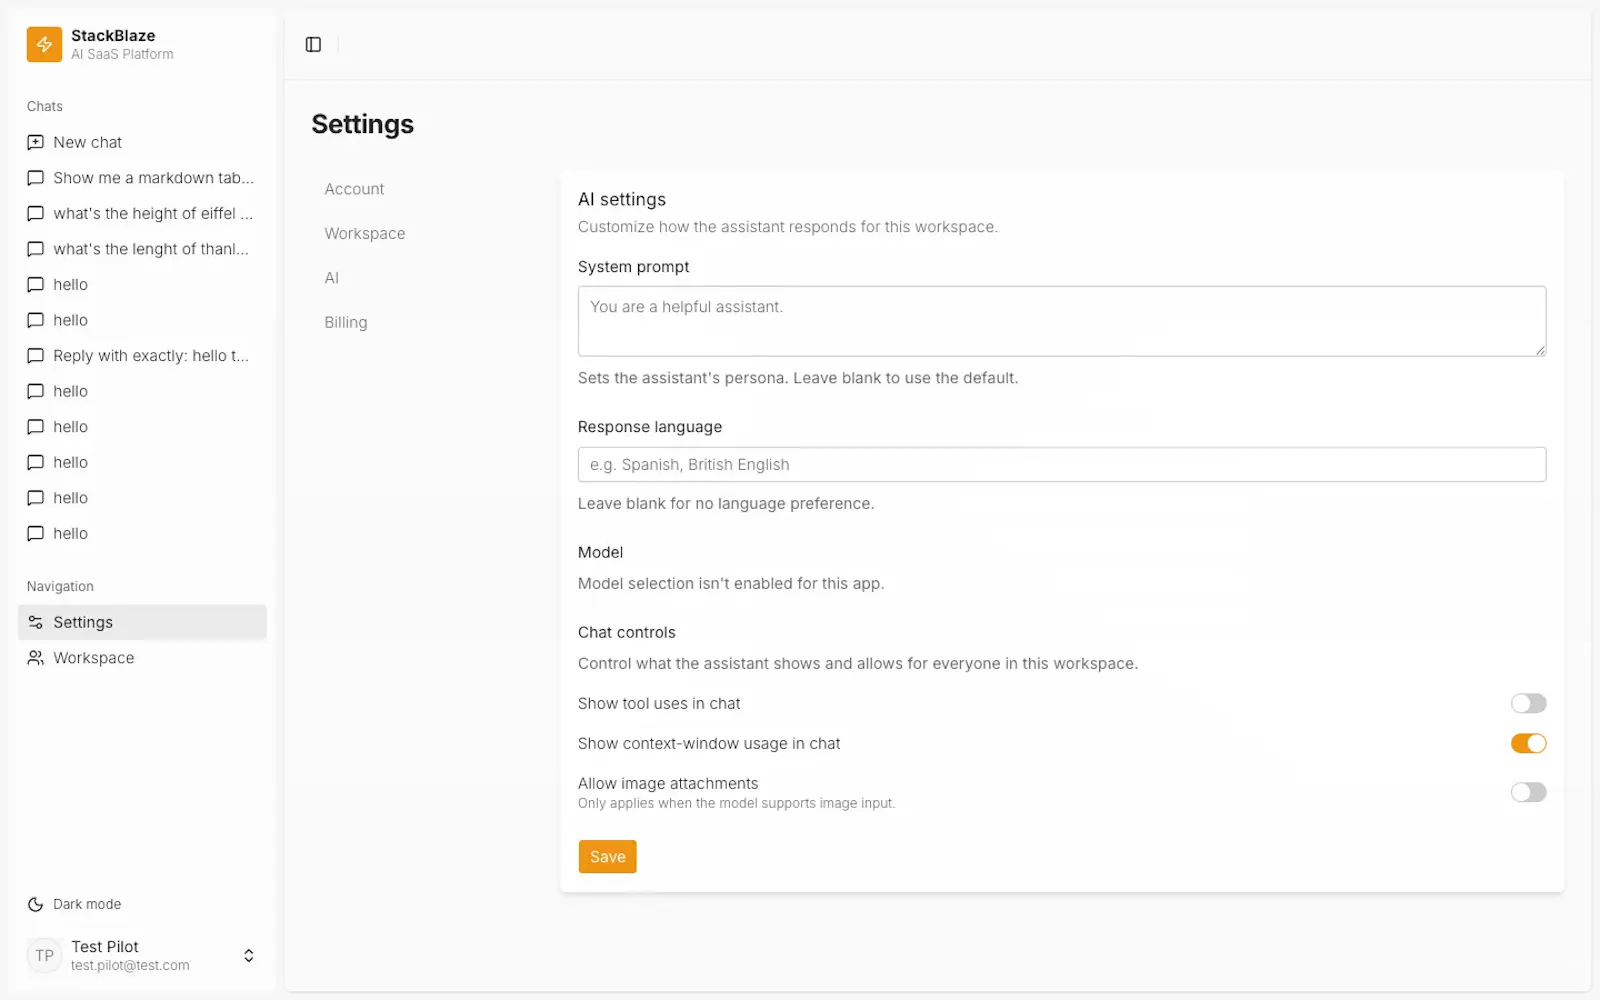Screen dimensions: 1600x1000
Task: Select the AI settings tab
Action: (x=332, y=278)
